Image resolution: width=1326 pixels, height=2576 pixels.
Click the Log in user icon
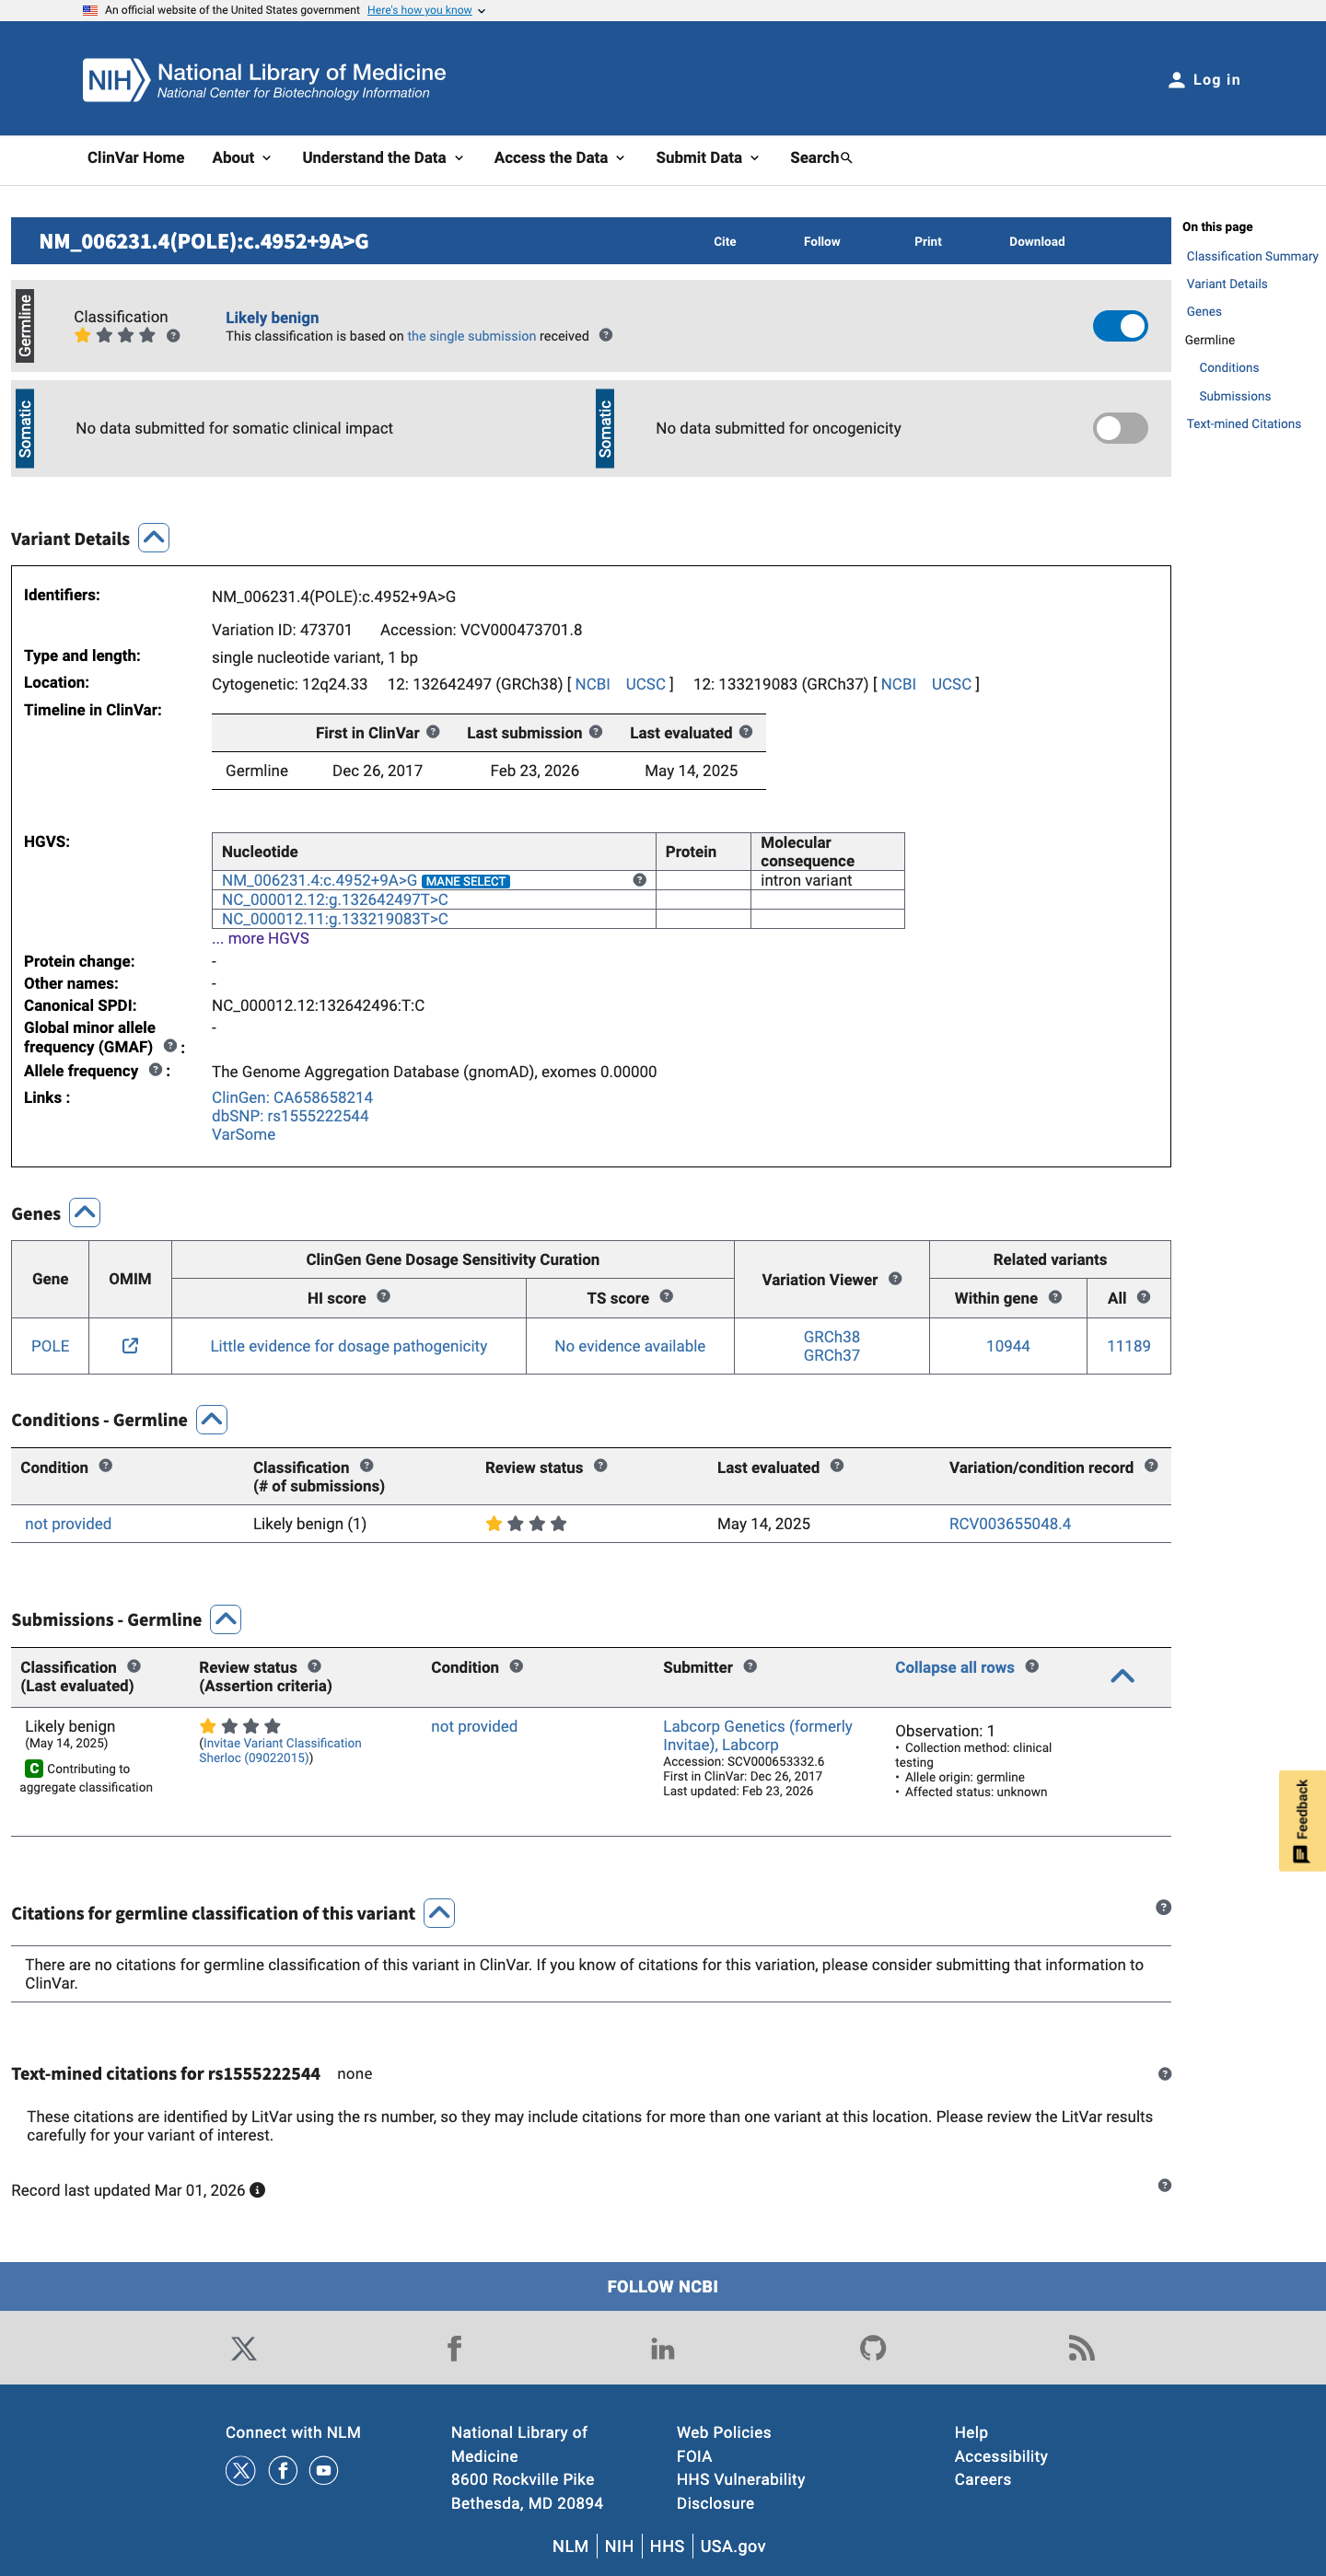[1176, 80]
